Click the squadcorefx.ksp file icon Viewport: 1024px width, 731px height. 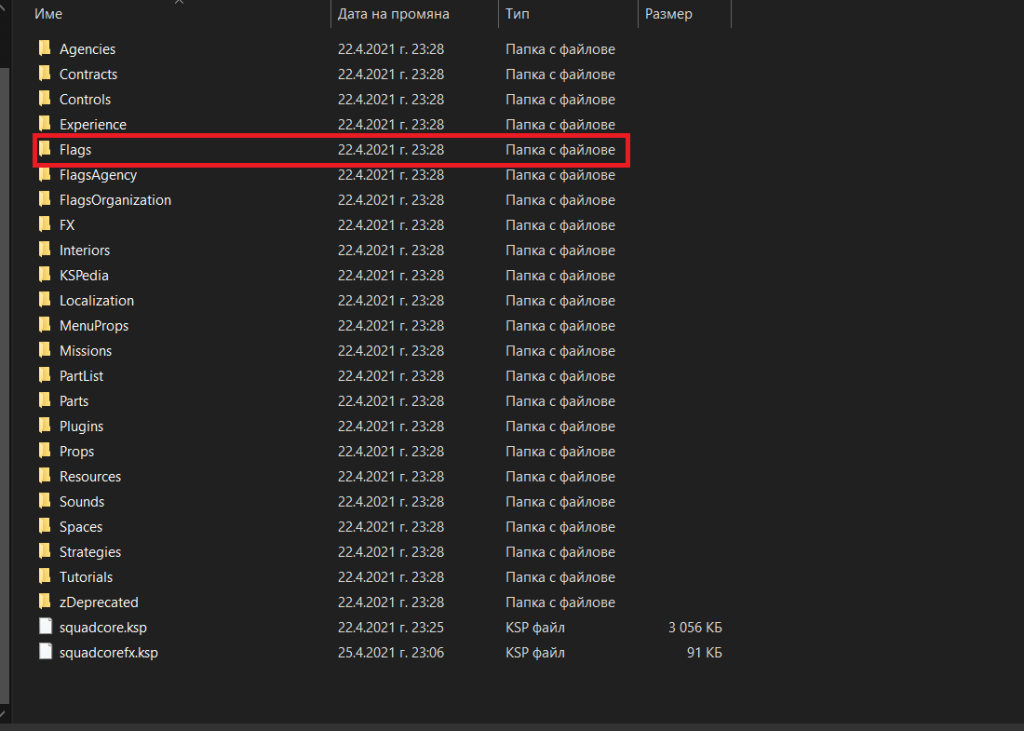[44, 652]
